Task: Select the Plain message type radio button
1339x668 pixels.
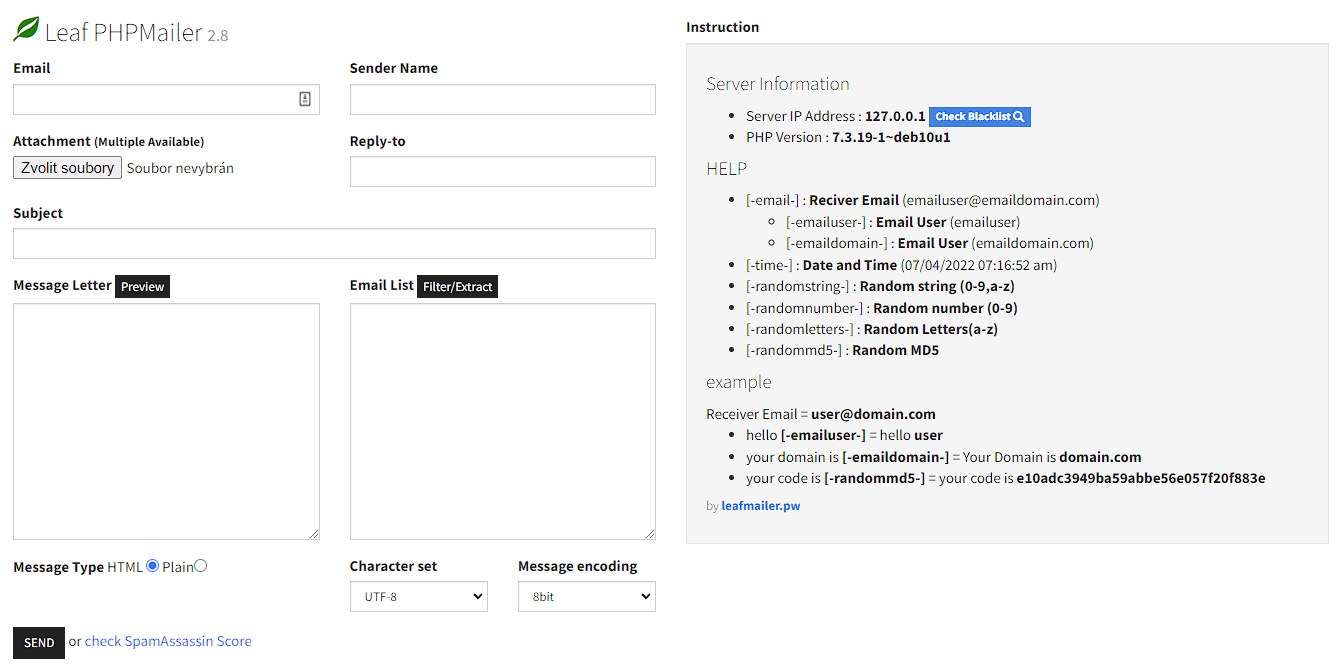Action: 201,566
